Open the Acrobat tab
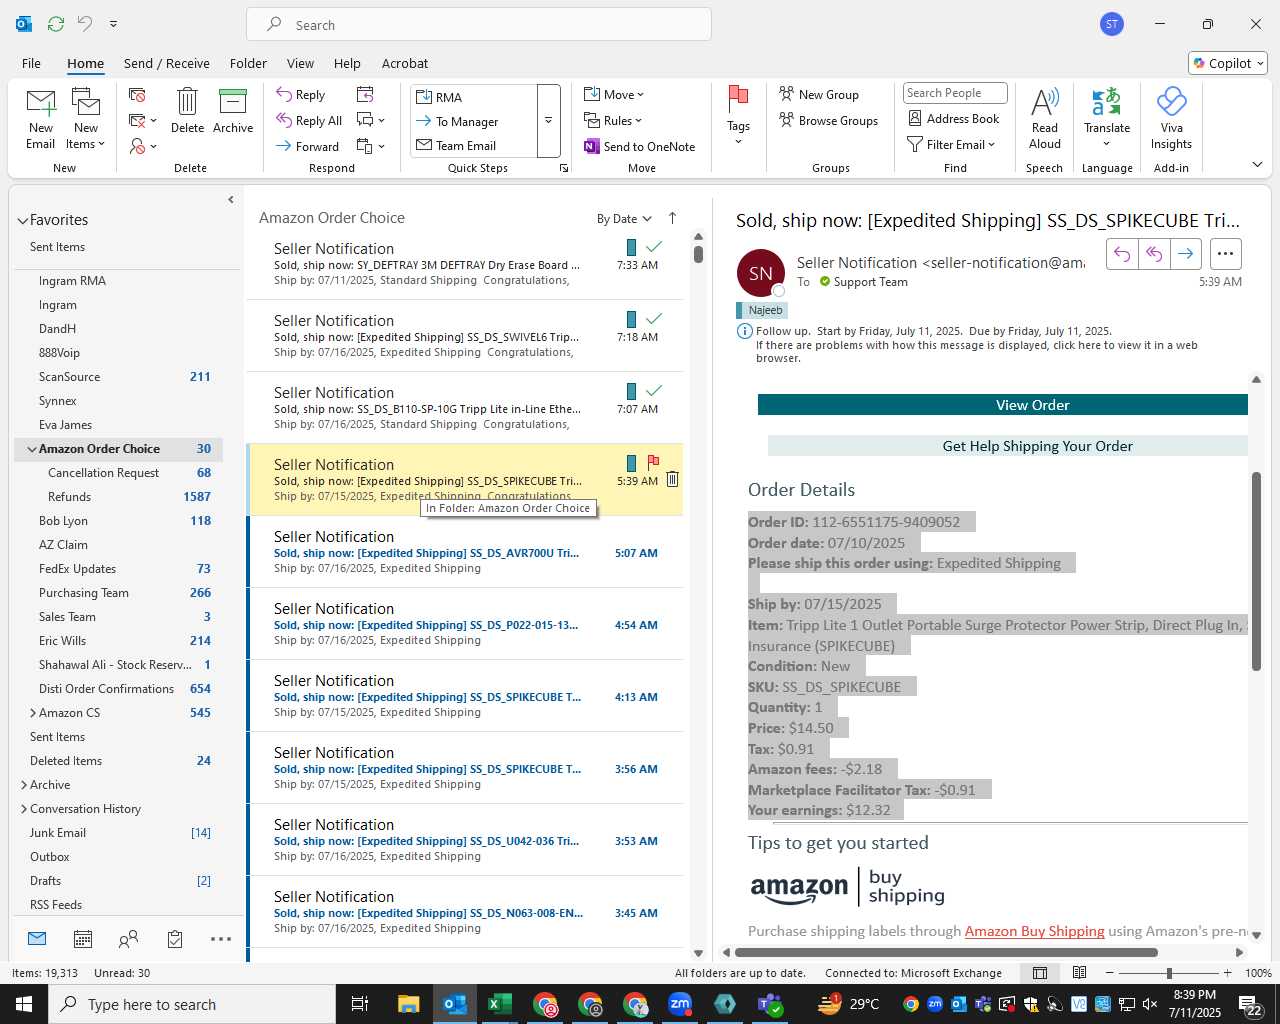The width and height of the screenshot is (1280, 1024). click(405, 63)
